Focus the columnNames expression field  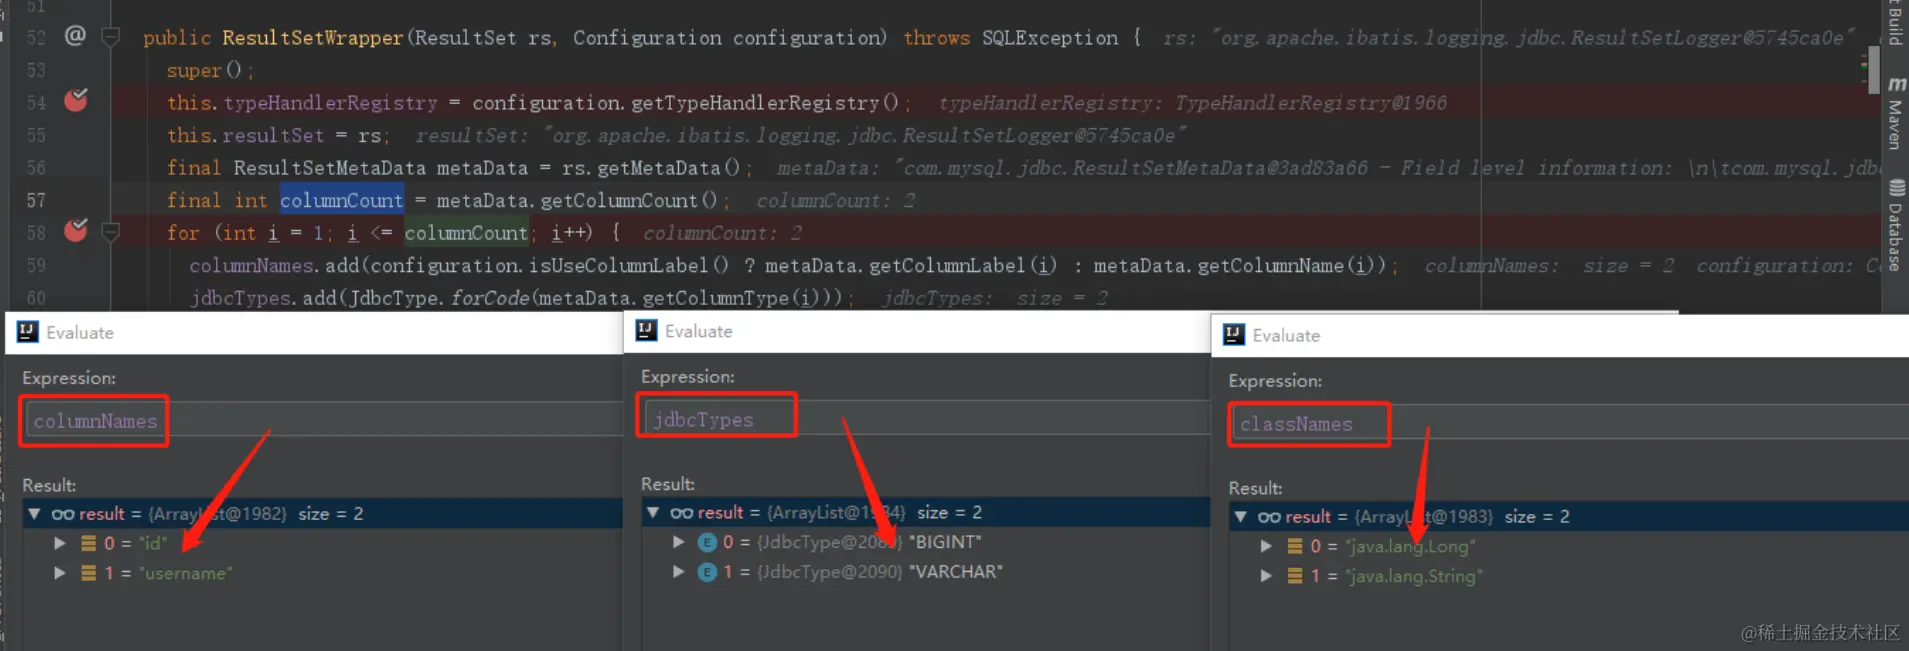point(322,421)
